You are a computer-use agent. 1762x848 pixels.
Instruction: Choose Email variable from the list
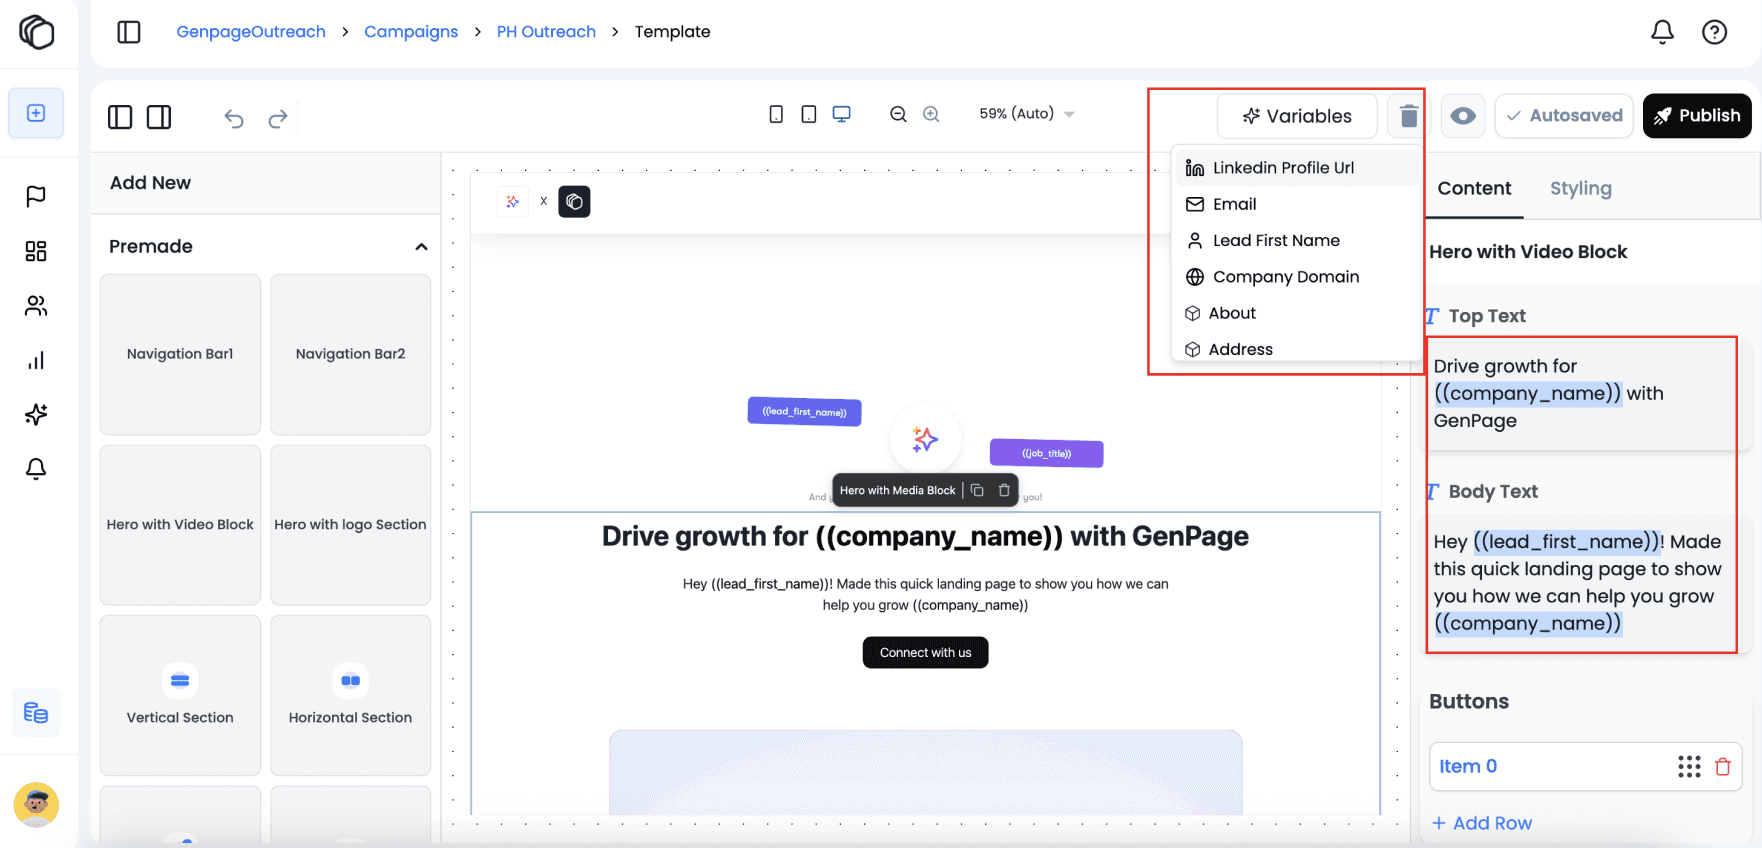click(x=1296, y=204)
